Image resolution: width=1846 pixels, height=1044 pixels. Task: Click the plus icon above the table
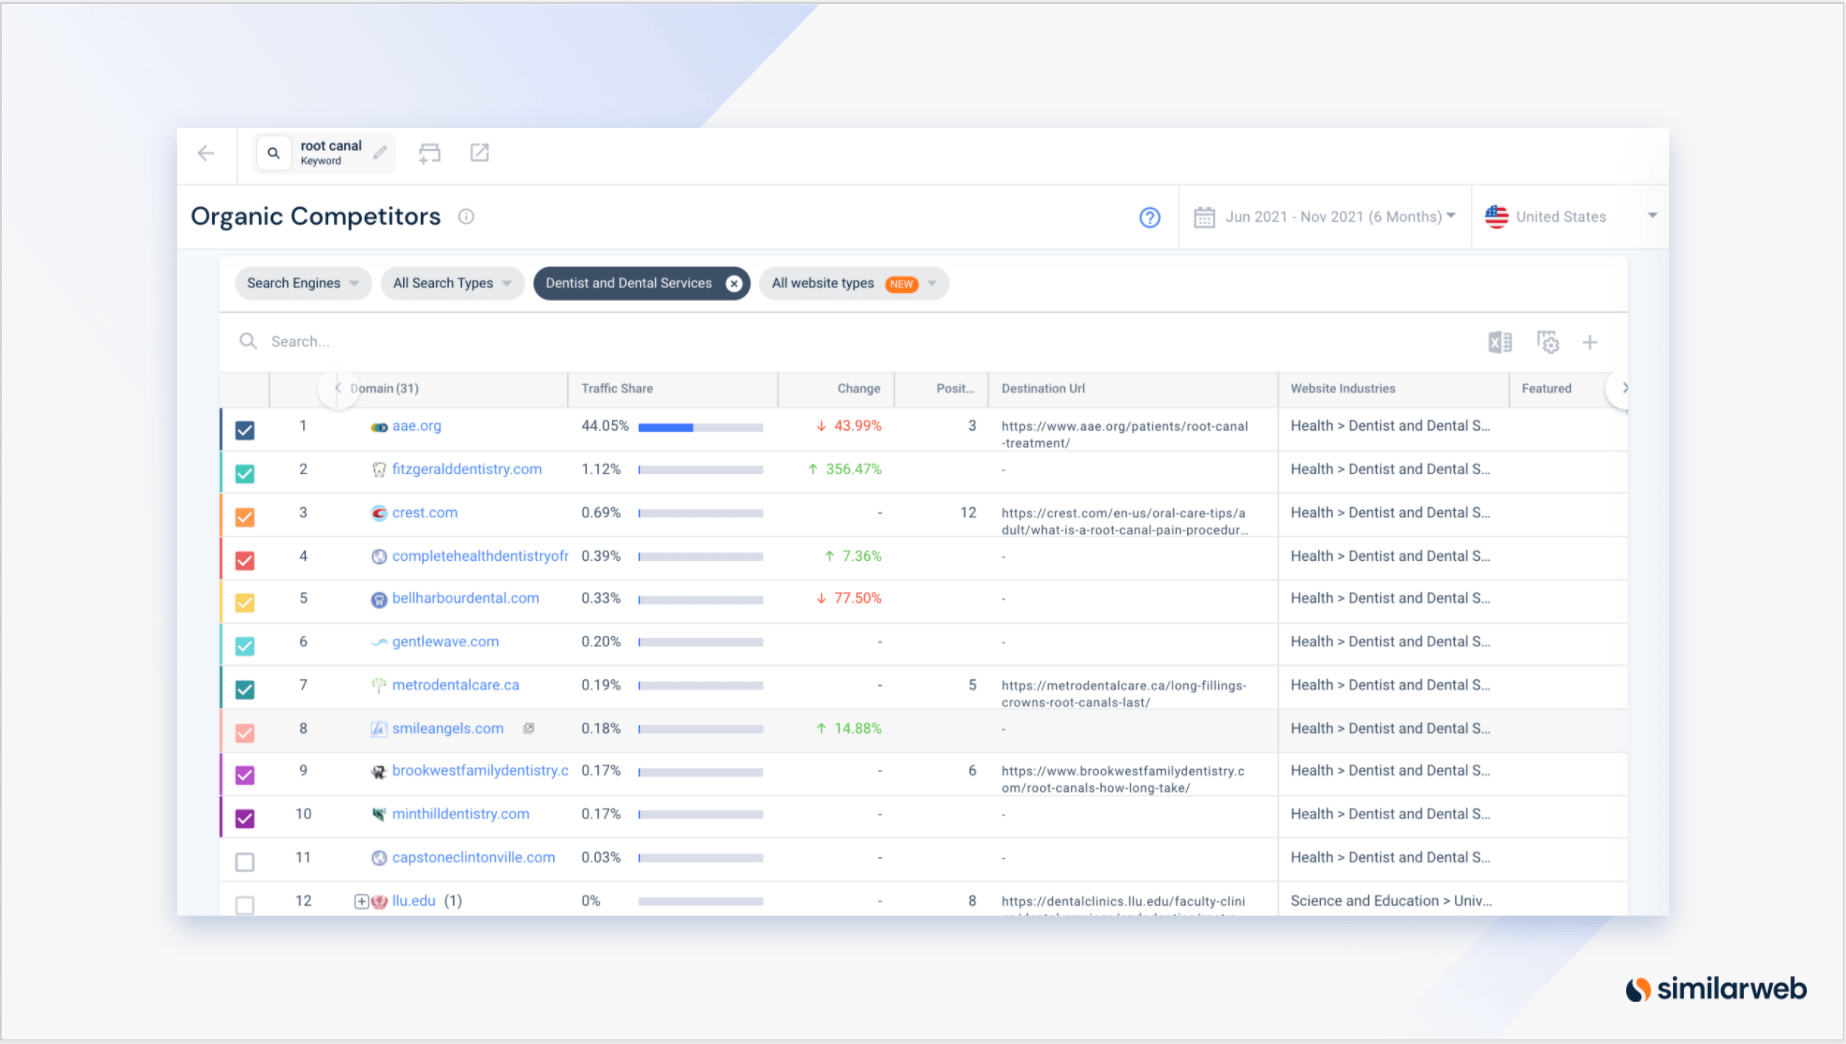point(1590,342)
